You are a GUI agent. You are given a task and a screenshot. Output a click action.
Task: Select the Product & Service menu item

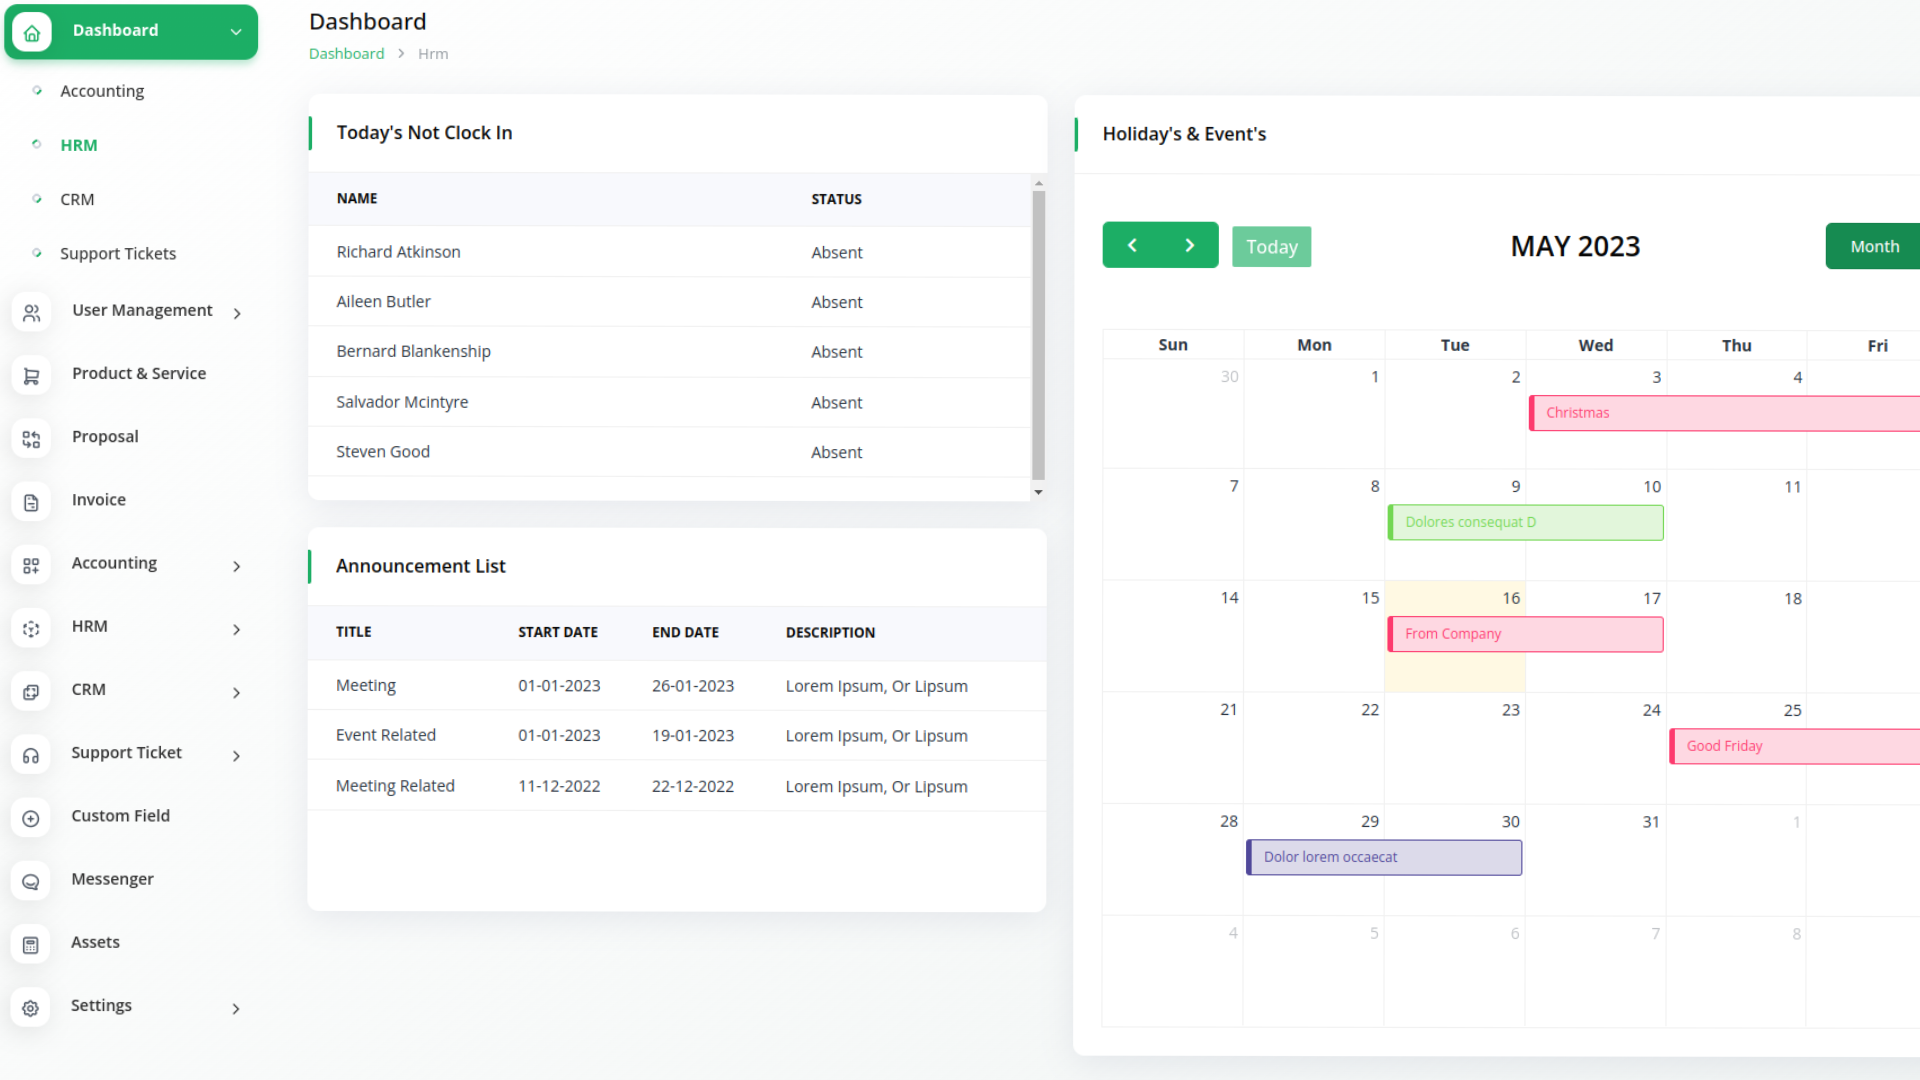point(138,373)
